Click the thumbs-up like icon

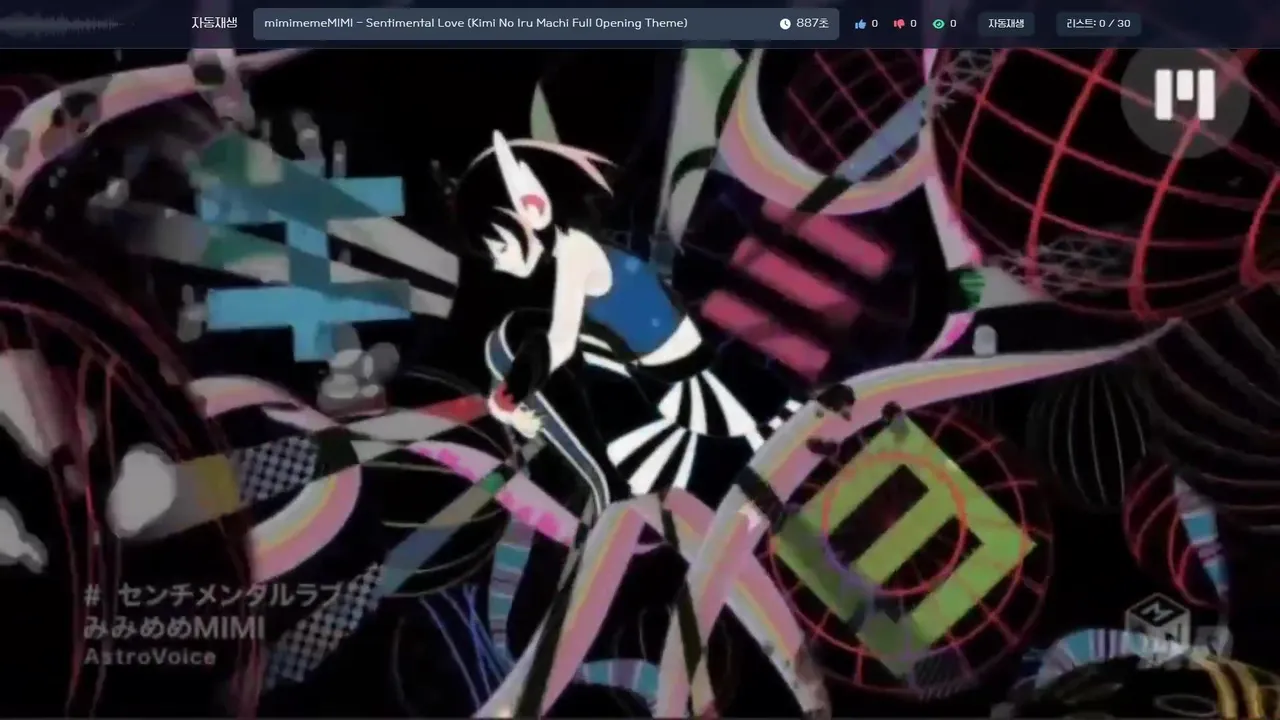coord(860,24)
